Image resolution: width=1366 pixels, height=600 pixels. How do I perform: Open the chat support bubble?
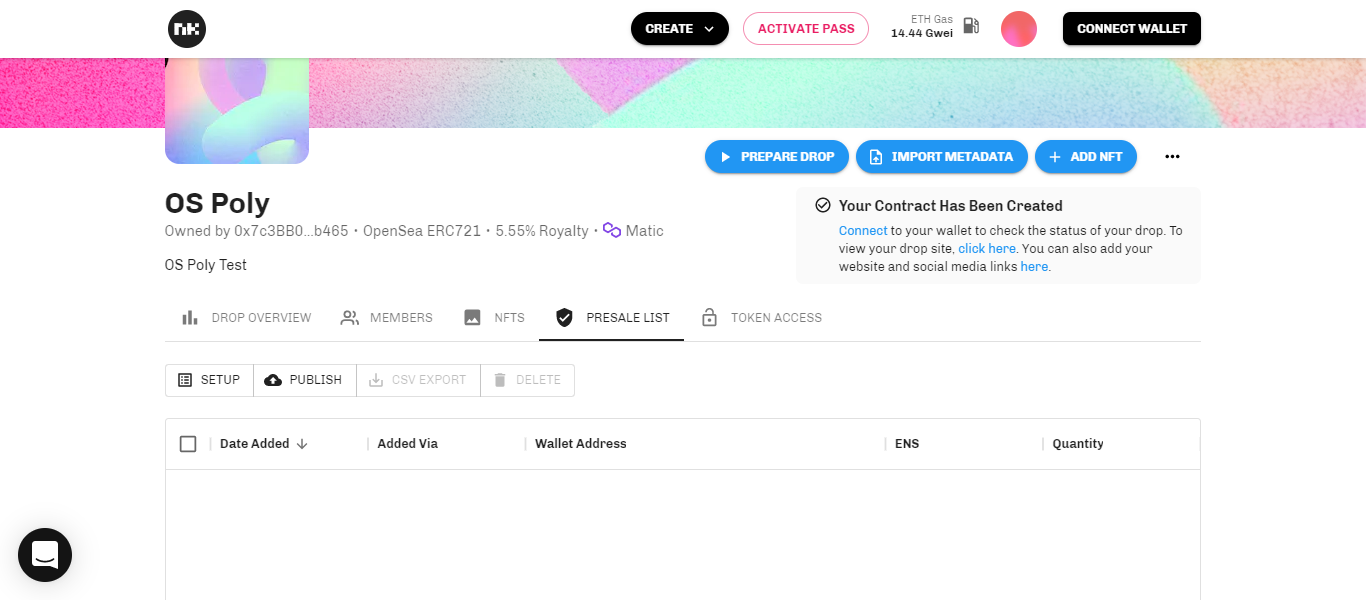[x=45, y=555]
